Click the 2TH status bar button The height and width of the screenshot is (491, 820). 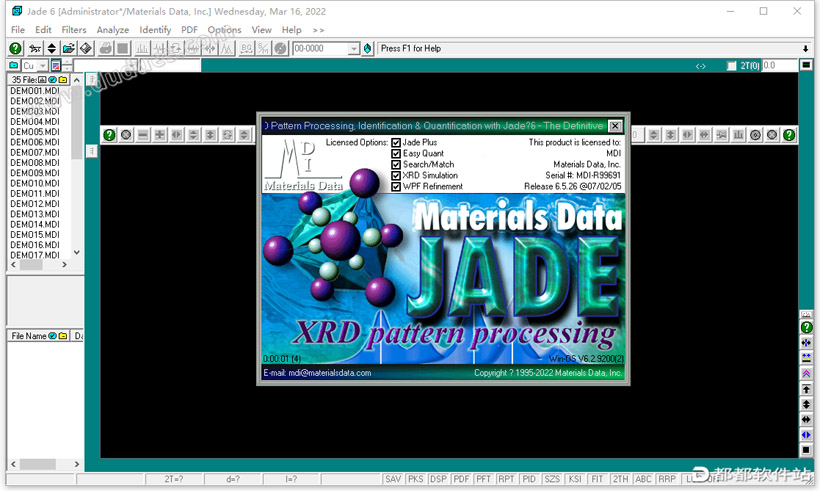coord(620,479)
